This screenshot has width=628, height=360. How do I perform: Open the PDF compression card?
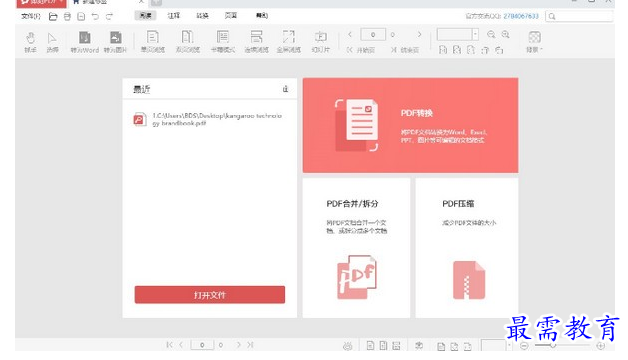point(467,248)
